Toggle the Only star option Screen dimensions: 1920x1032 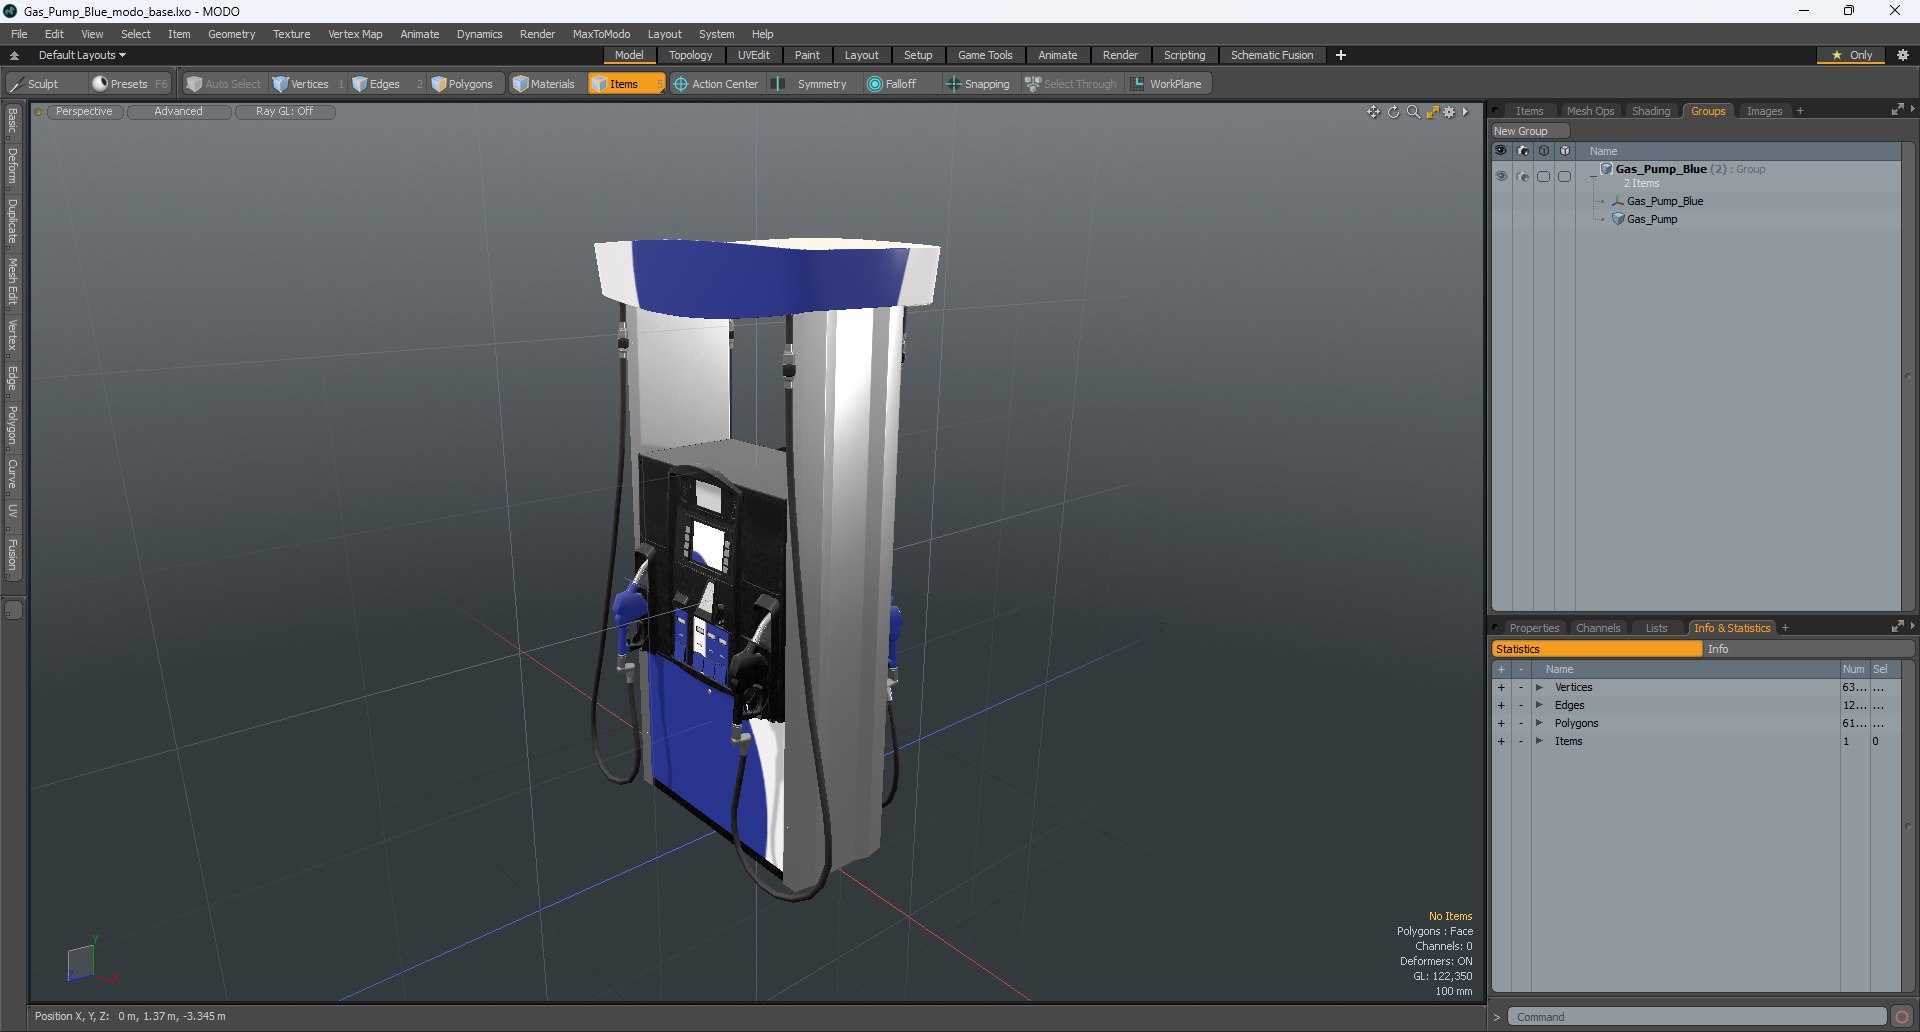1851,55
